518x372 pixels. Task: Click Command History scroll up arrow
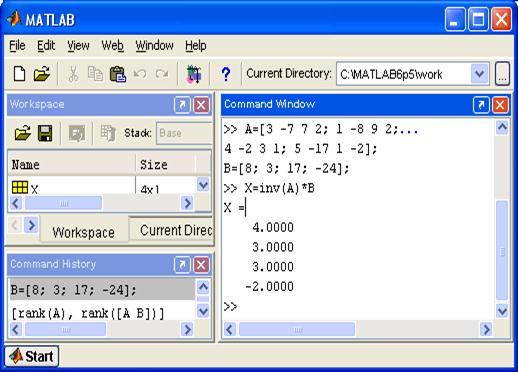203,287
